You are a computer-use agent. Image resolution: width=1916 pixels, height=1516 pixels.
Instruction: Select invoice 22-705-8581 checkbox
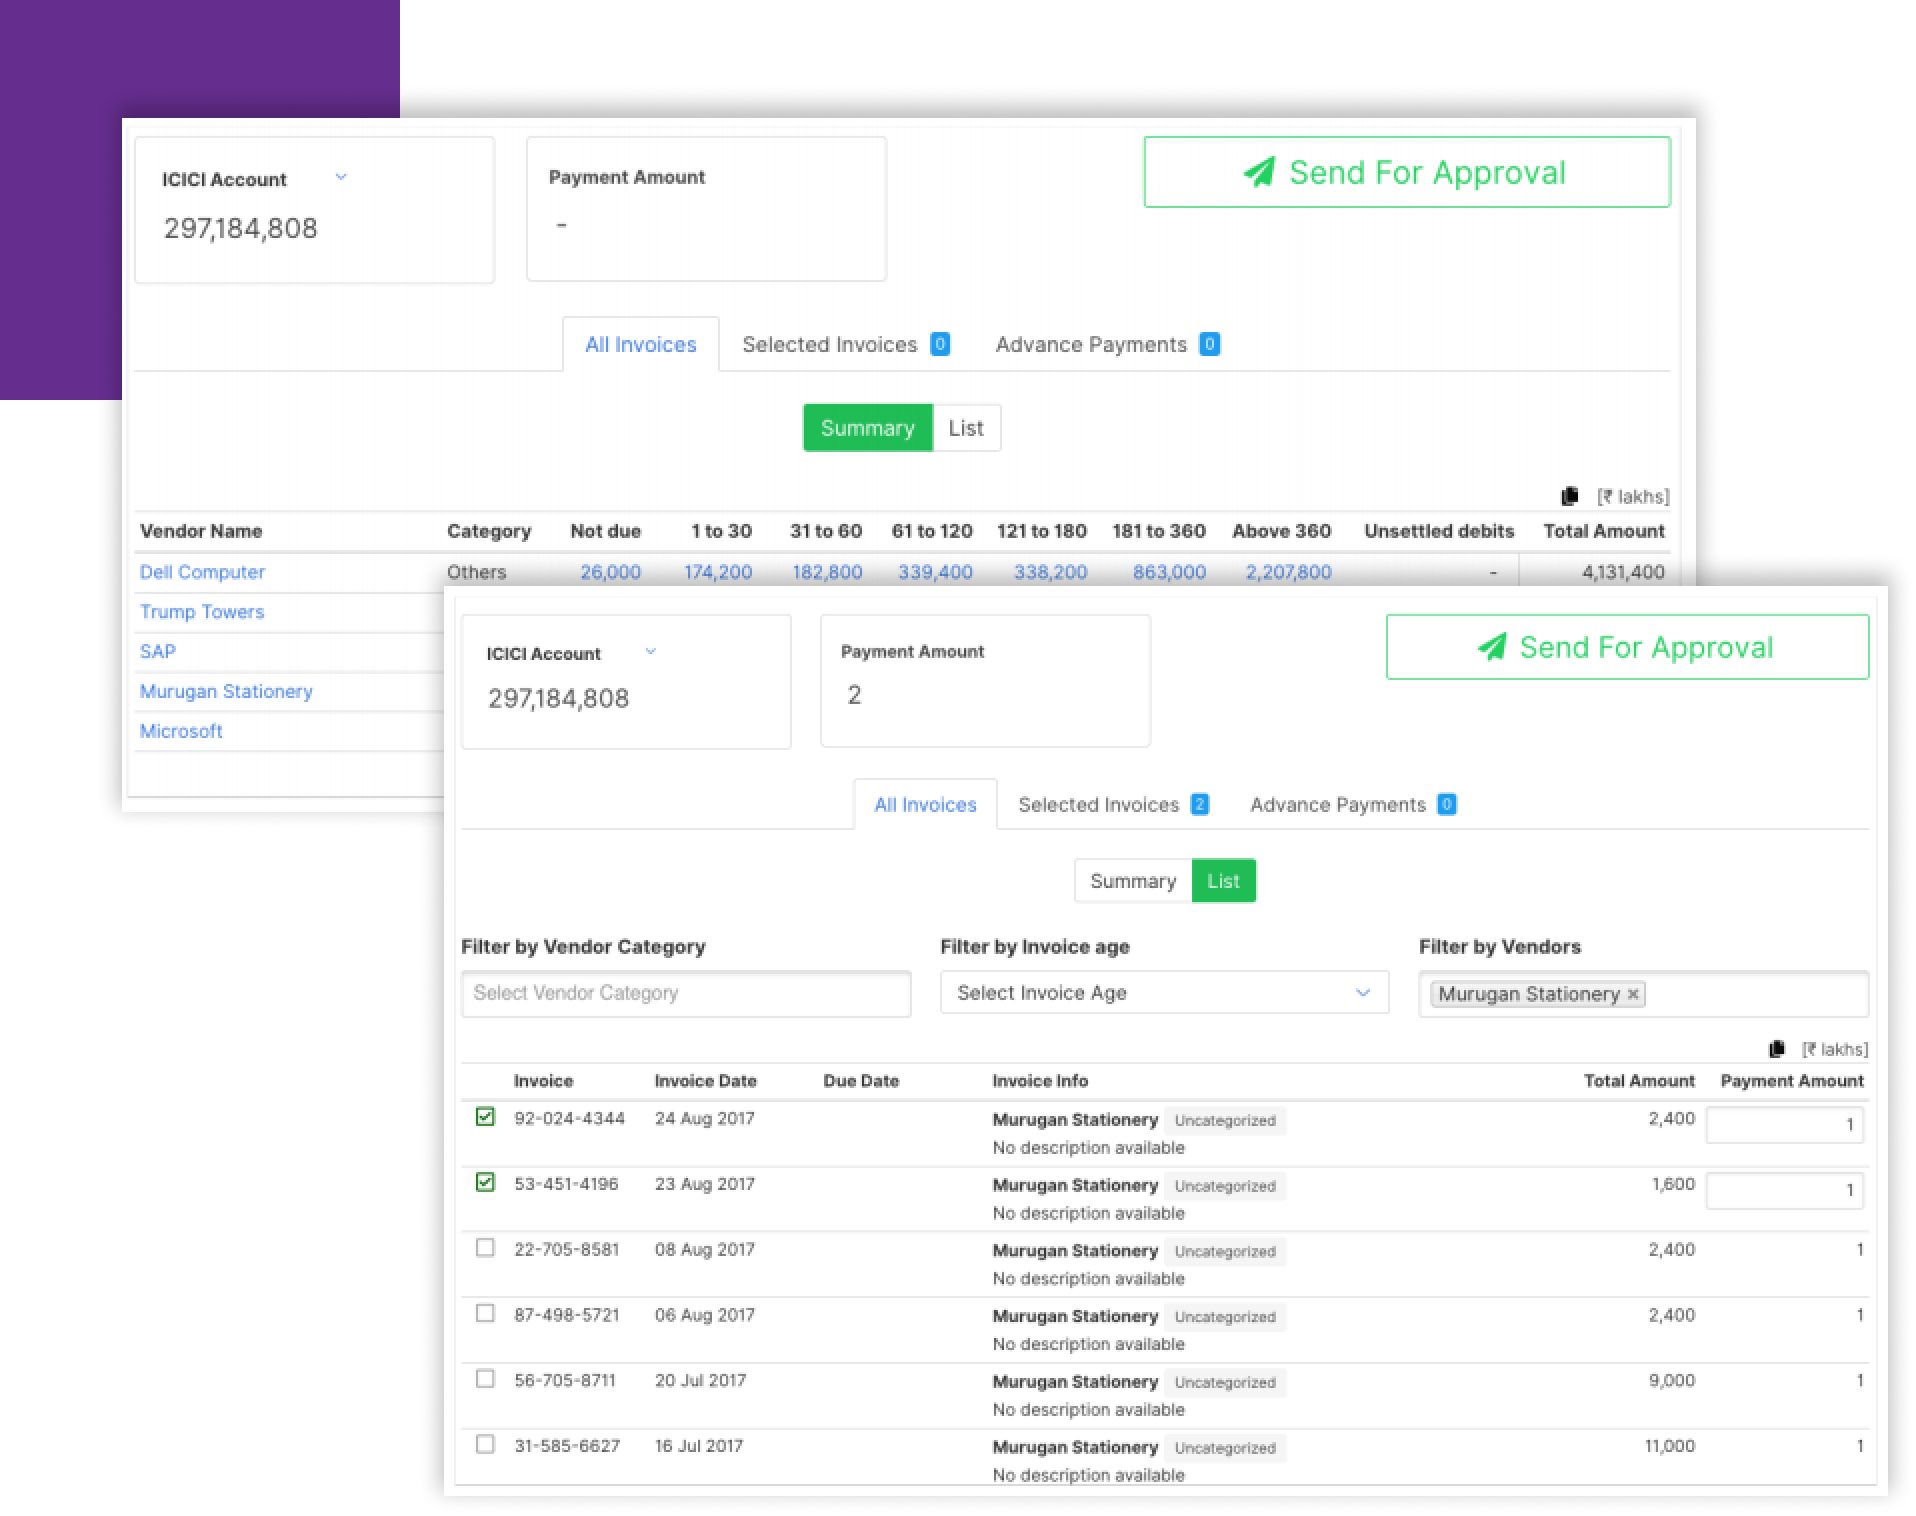coord(485,1248)
